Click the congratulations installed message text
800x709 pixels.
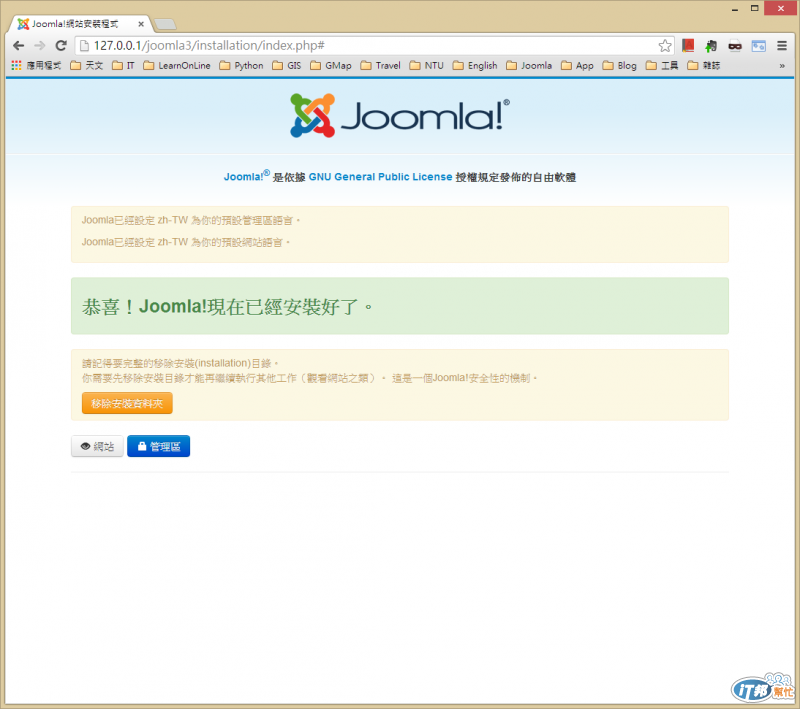coord(228,307)
